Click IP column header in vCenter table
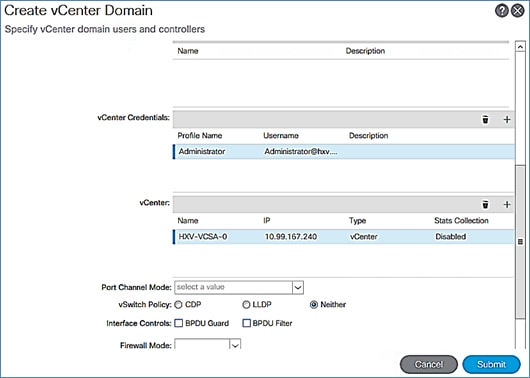 [267, 220]
